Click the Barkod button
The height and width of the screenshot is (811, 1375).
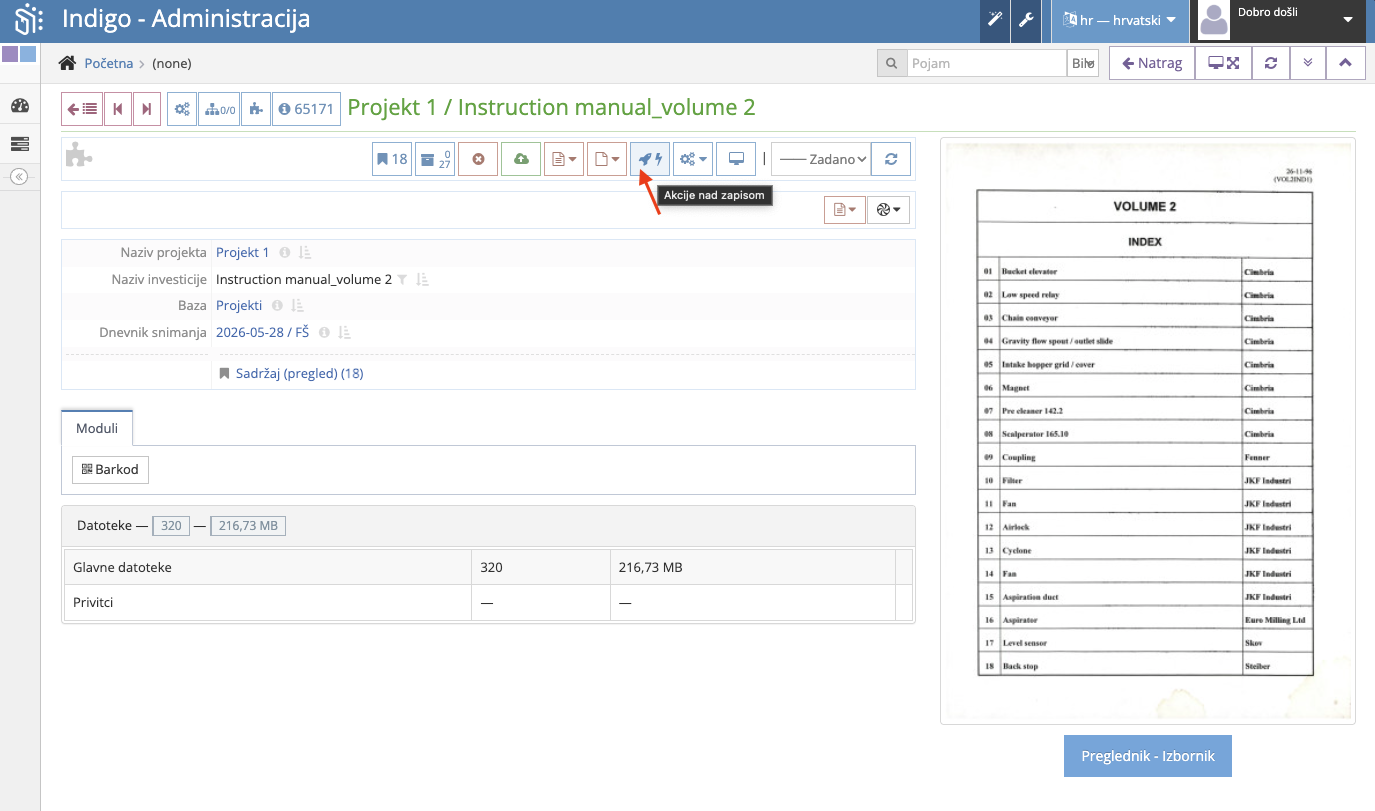110,469
